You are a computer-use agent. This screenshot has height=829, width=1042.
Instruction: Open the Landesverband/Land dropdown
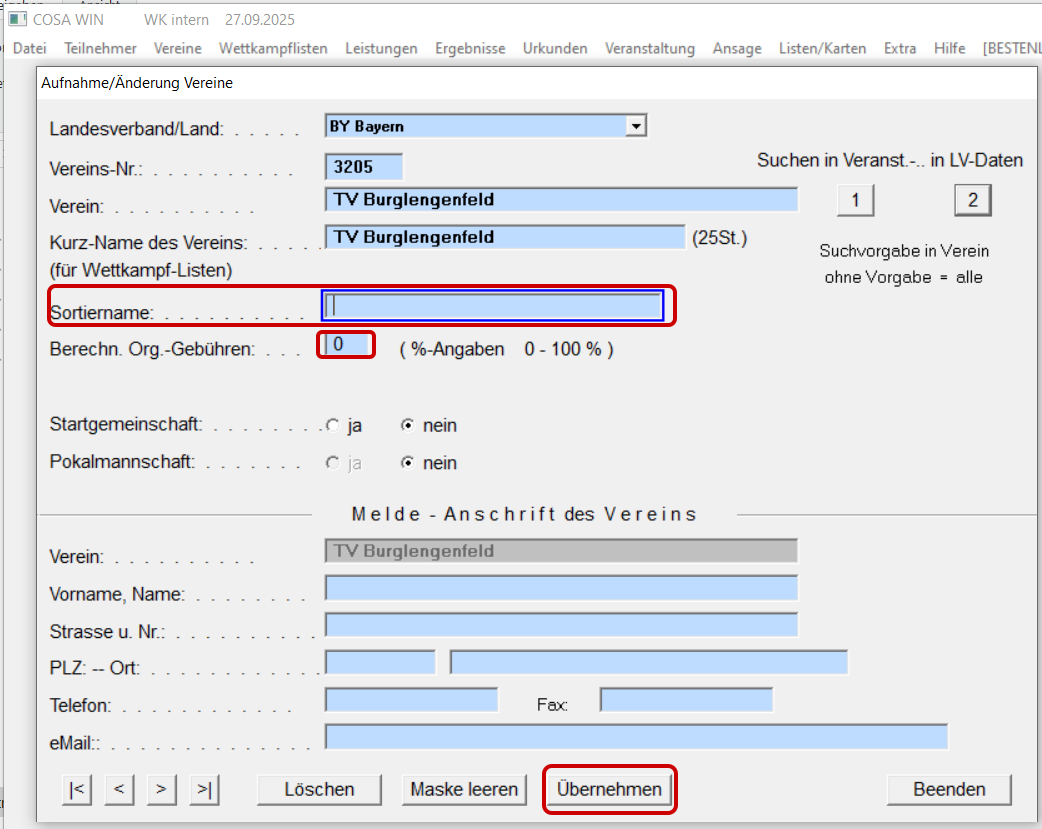(x=634, y=126)
